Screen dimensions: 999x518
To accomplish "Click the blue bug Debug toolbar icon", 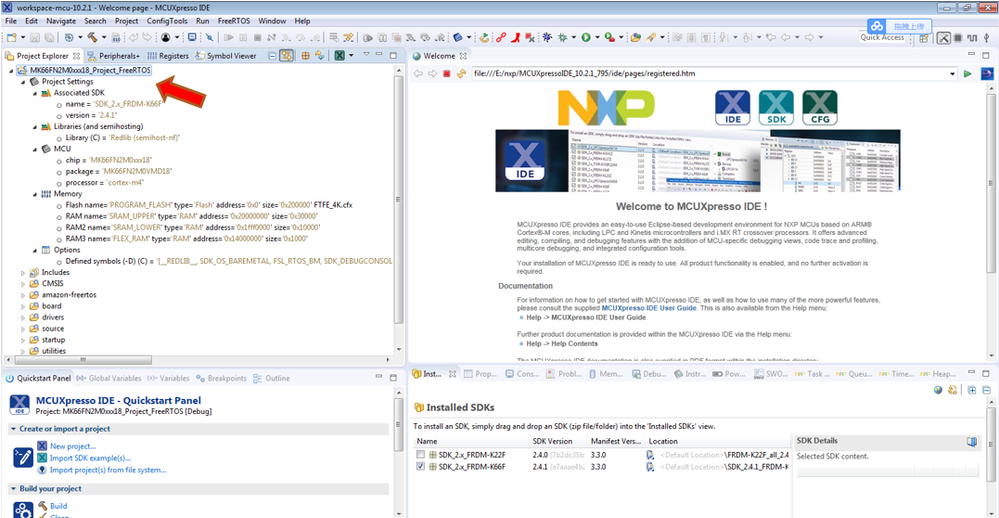I will (x=547, y=38).
